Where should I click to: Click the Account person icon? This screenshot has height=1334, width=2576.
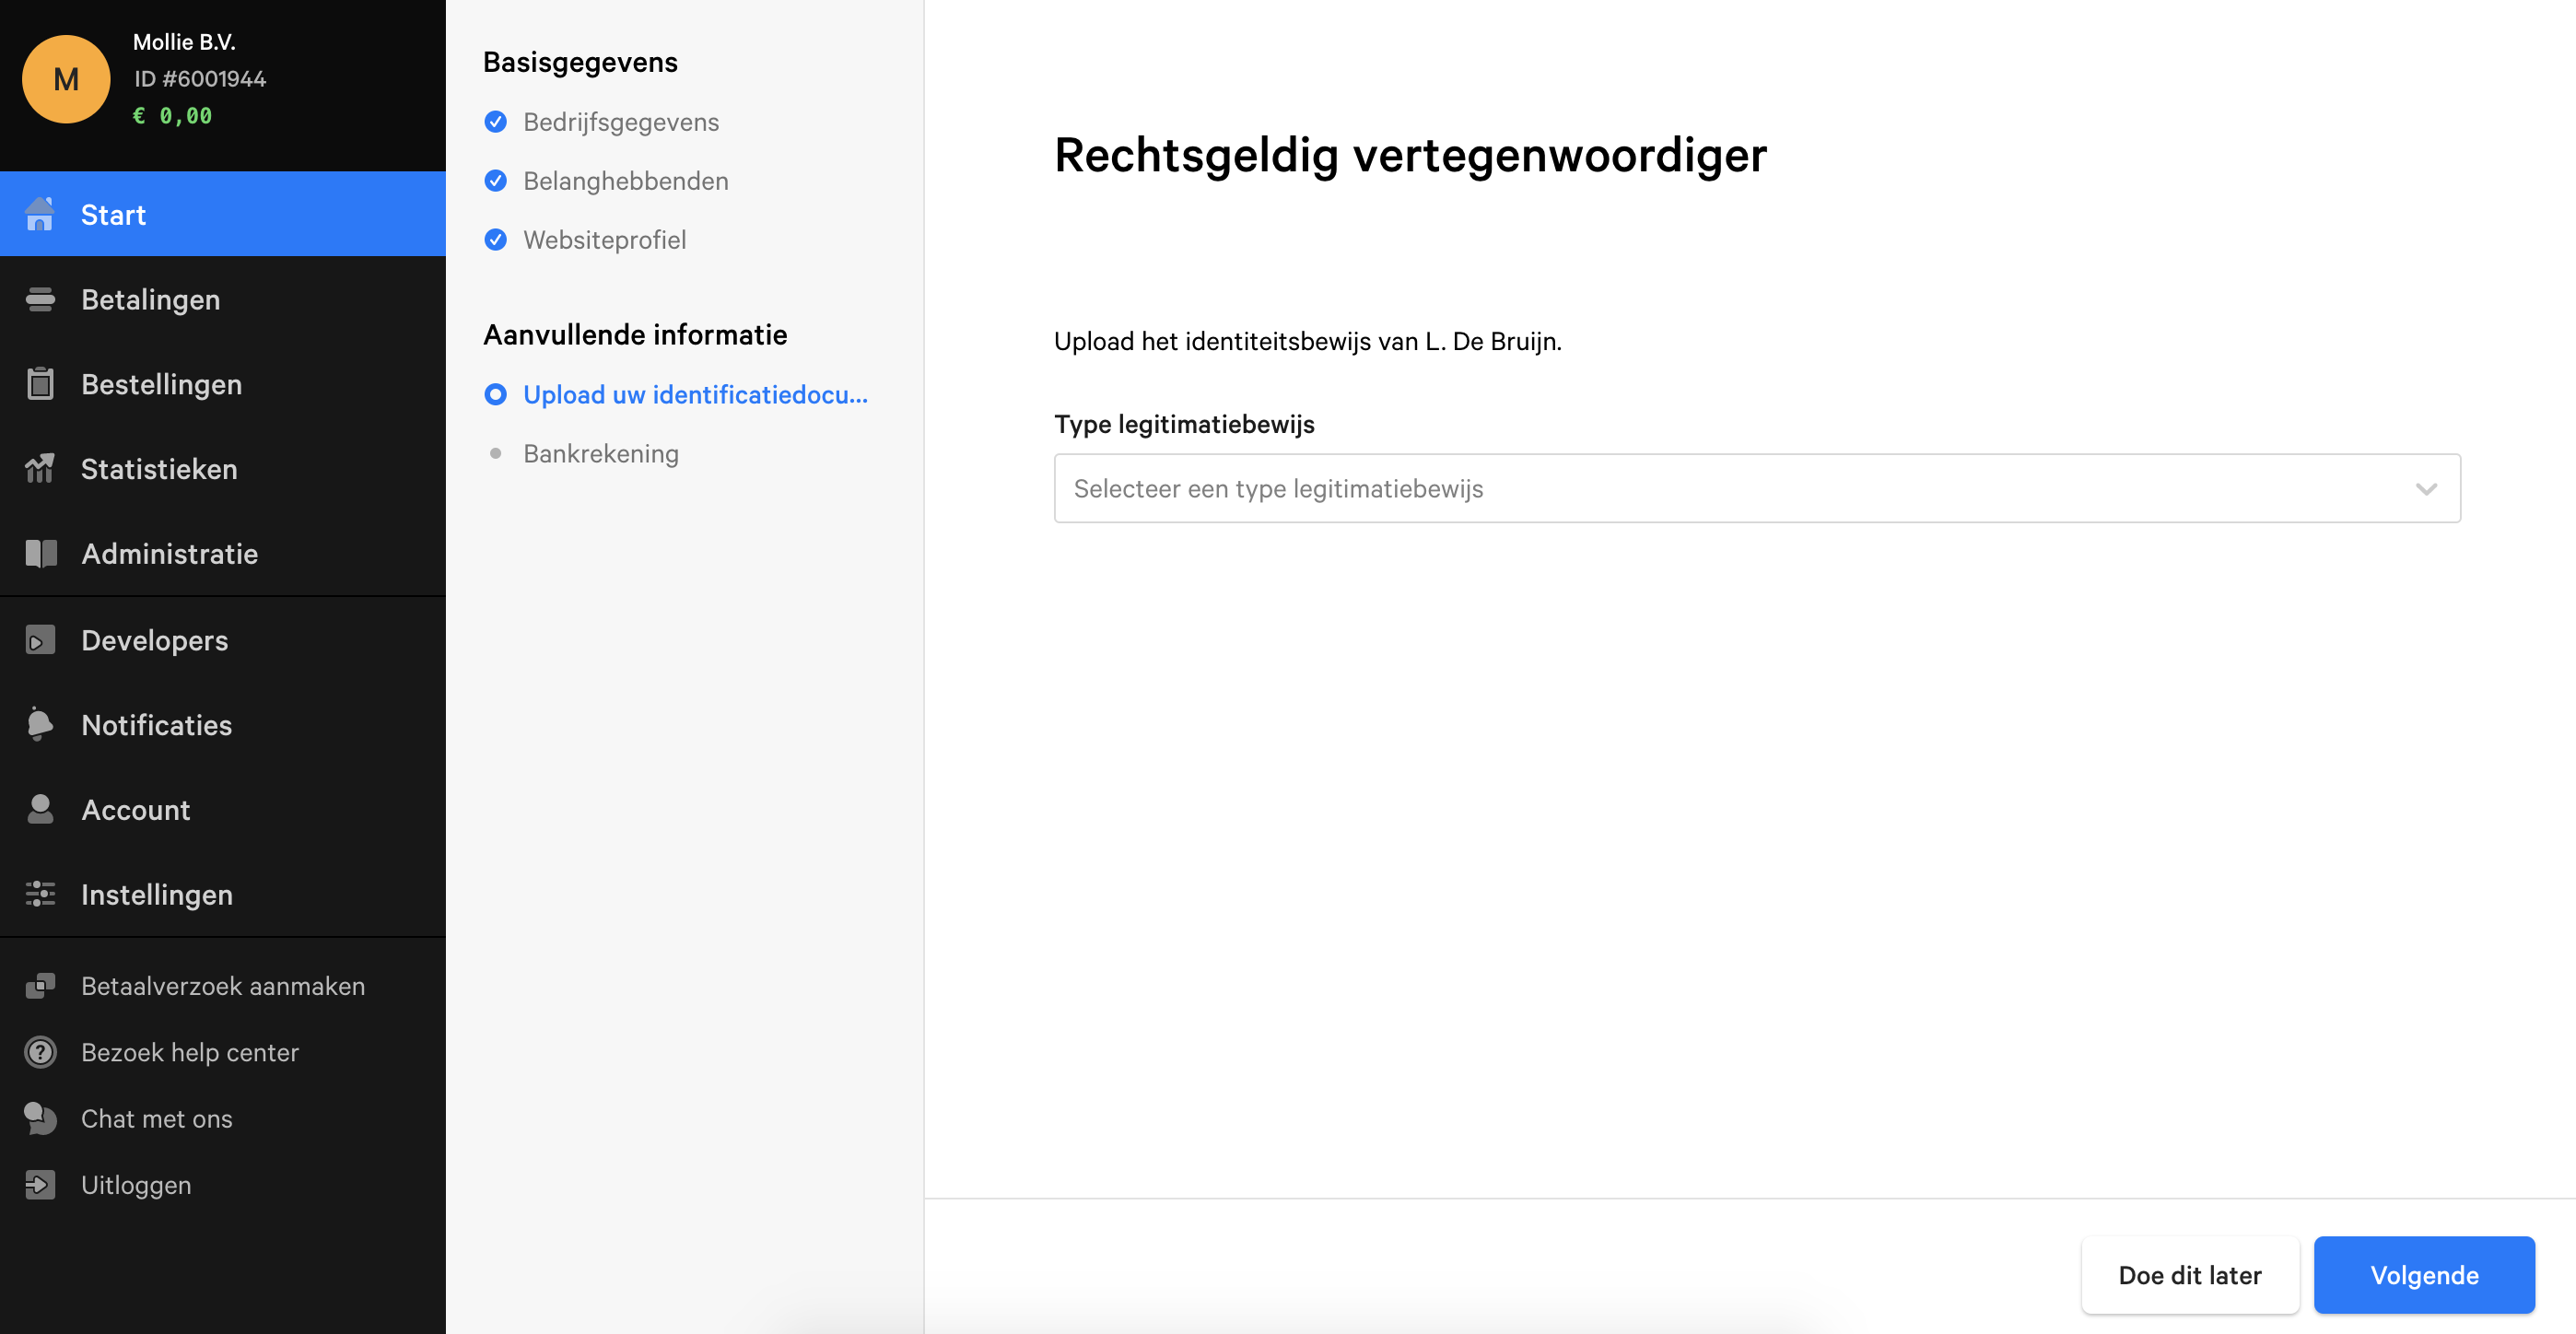pos(40,809)
